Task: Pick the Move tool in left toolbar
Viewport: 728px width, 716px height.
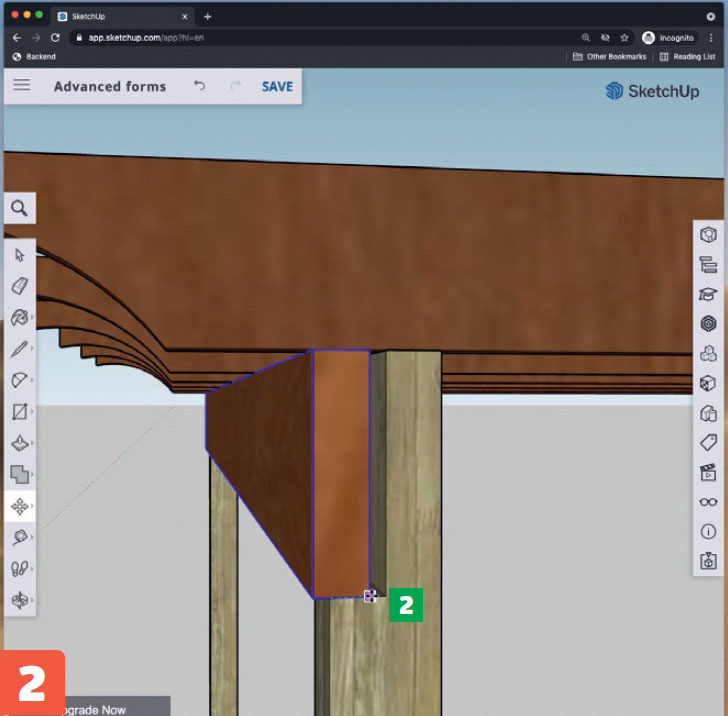Action: click(20, 506)
